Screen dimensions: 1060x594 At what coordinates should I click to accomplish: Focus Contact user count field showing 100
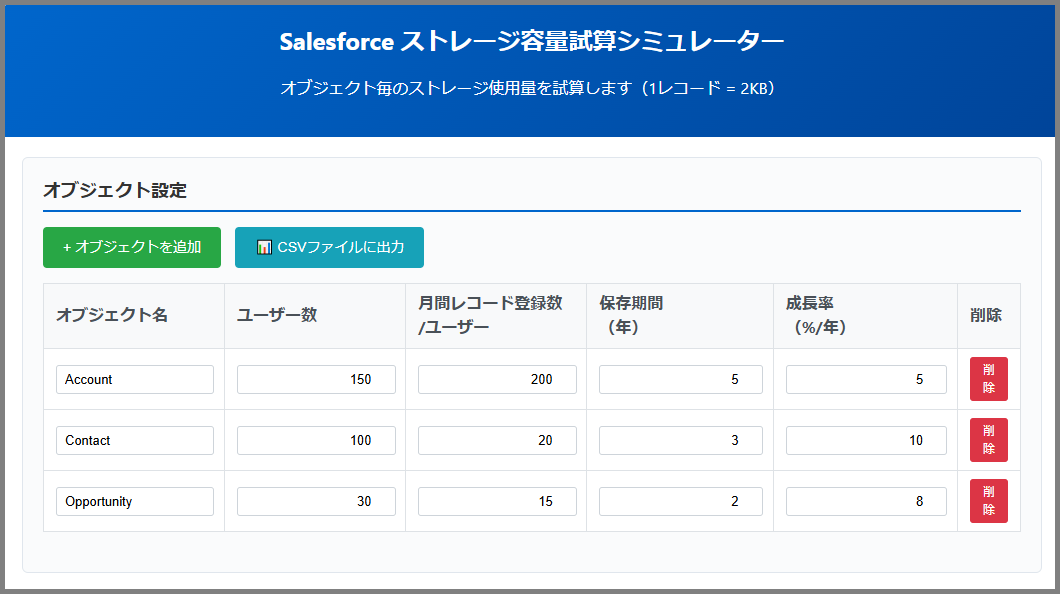[x=316, y=440]
